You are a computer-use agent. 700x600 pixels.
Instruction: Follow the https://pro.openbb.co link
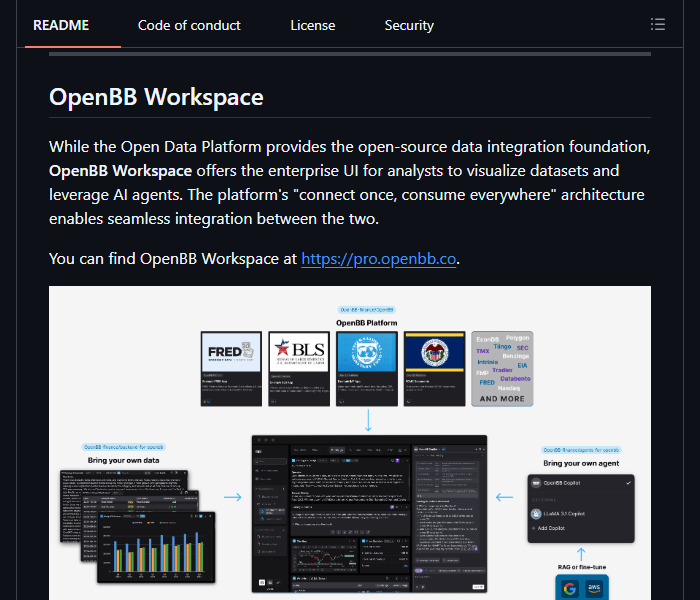pos(379,259)
